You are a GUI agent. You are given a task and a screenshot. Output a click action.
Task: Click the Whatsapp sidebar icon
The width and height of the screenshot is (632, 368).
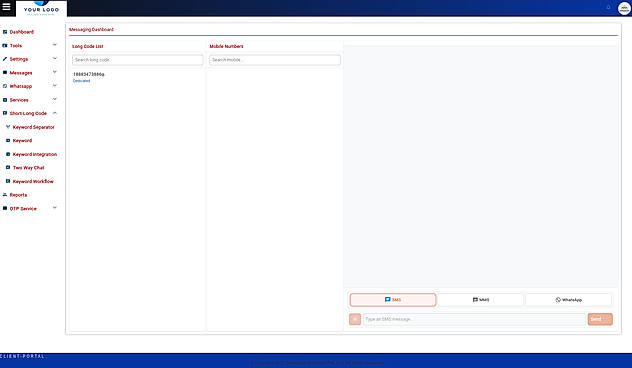coord(5,86)
